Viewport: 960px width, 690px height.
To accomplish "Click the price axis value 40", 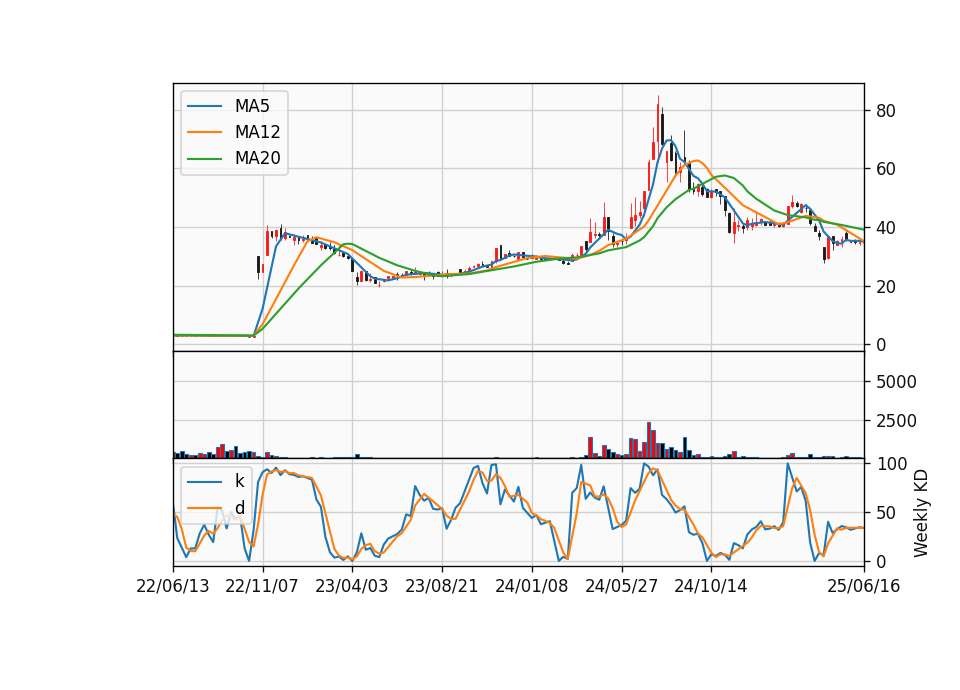I will click(885, 228).
